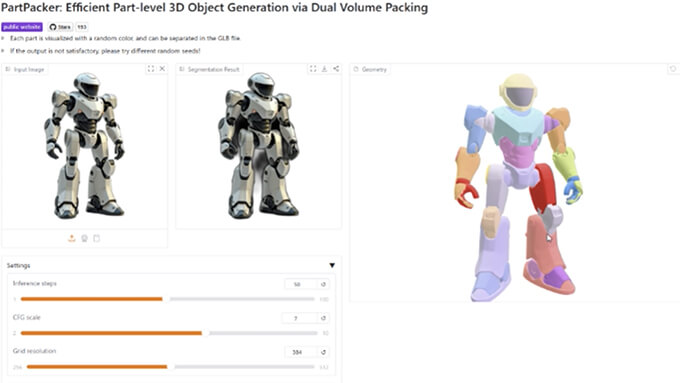Screen dimensions: 680x383
Task: Click the Inference steps slider track
Action: 167,299
